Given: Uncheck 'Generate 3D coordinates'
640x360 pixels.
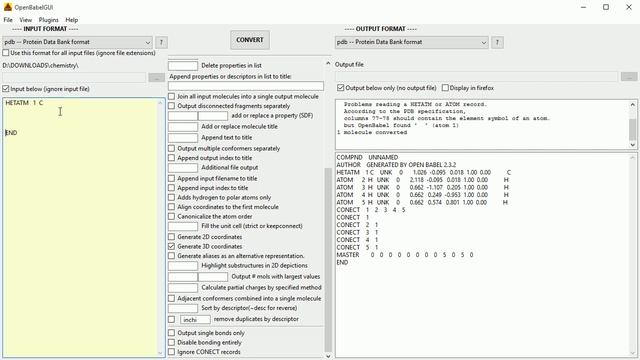Looking at the screenshot, I should (171, 247).
